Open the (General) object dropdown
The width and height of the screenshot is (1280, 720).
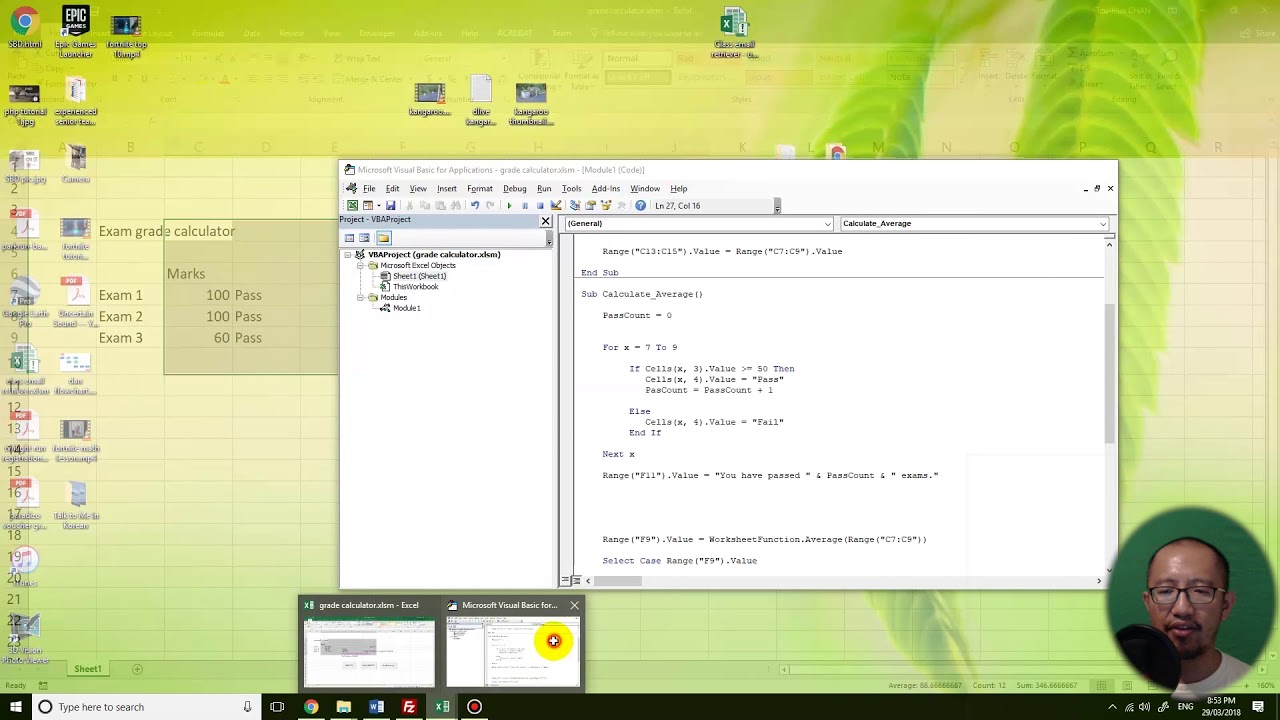click(x=828, y=224)
